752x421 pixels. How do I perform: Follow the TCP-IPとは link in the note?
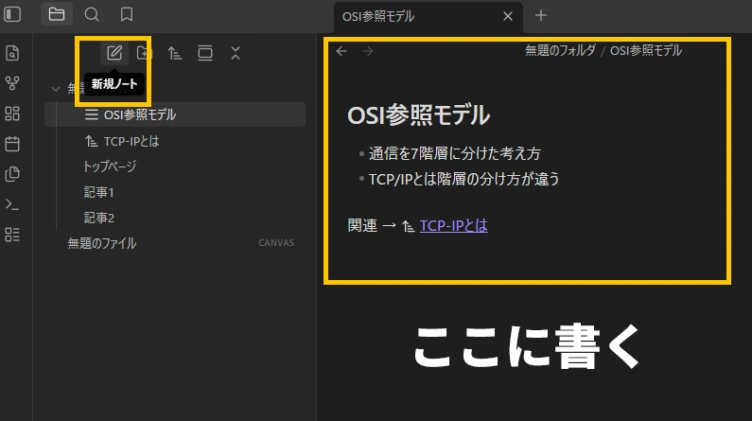pos(453,226)
